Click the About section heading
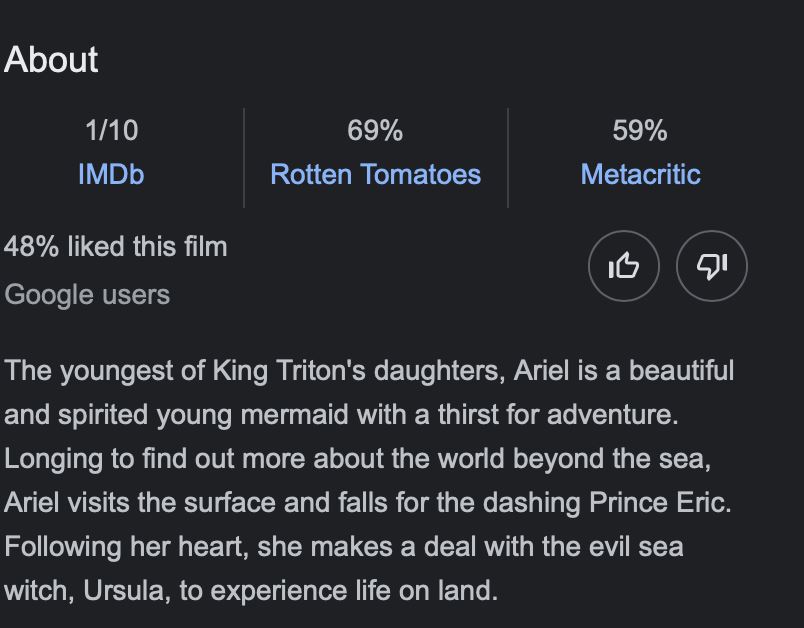The height and width of the screenshot is (628, 804). click(51, 60)
